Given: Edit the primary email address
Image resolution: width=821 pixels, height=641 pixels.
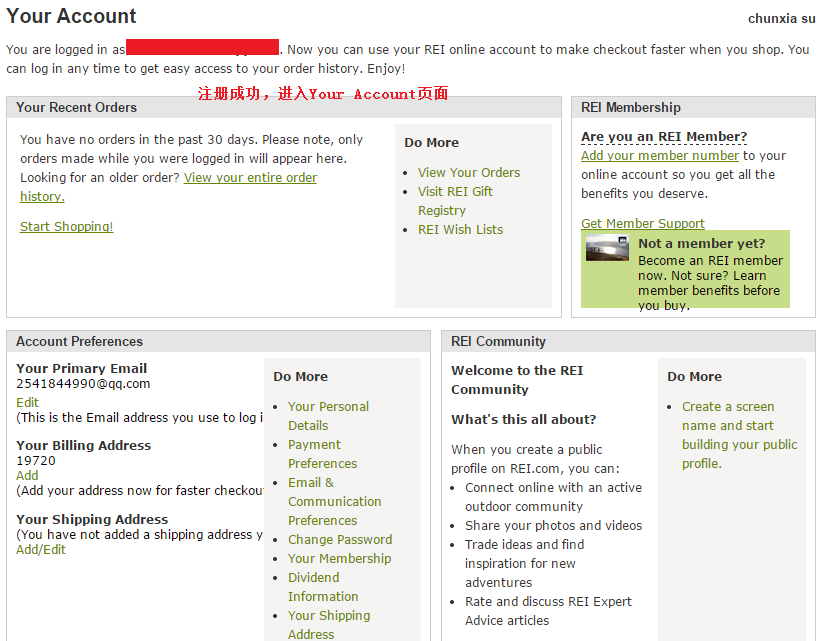Looking at the screenshot, I should tap(27, 403).
